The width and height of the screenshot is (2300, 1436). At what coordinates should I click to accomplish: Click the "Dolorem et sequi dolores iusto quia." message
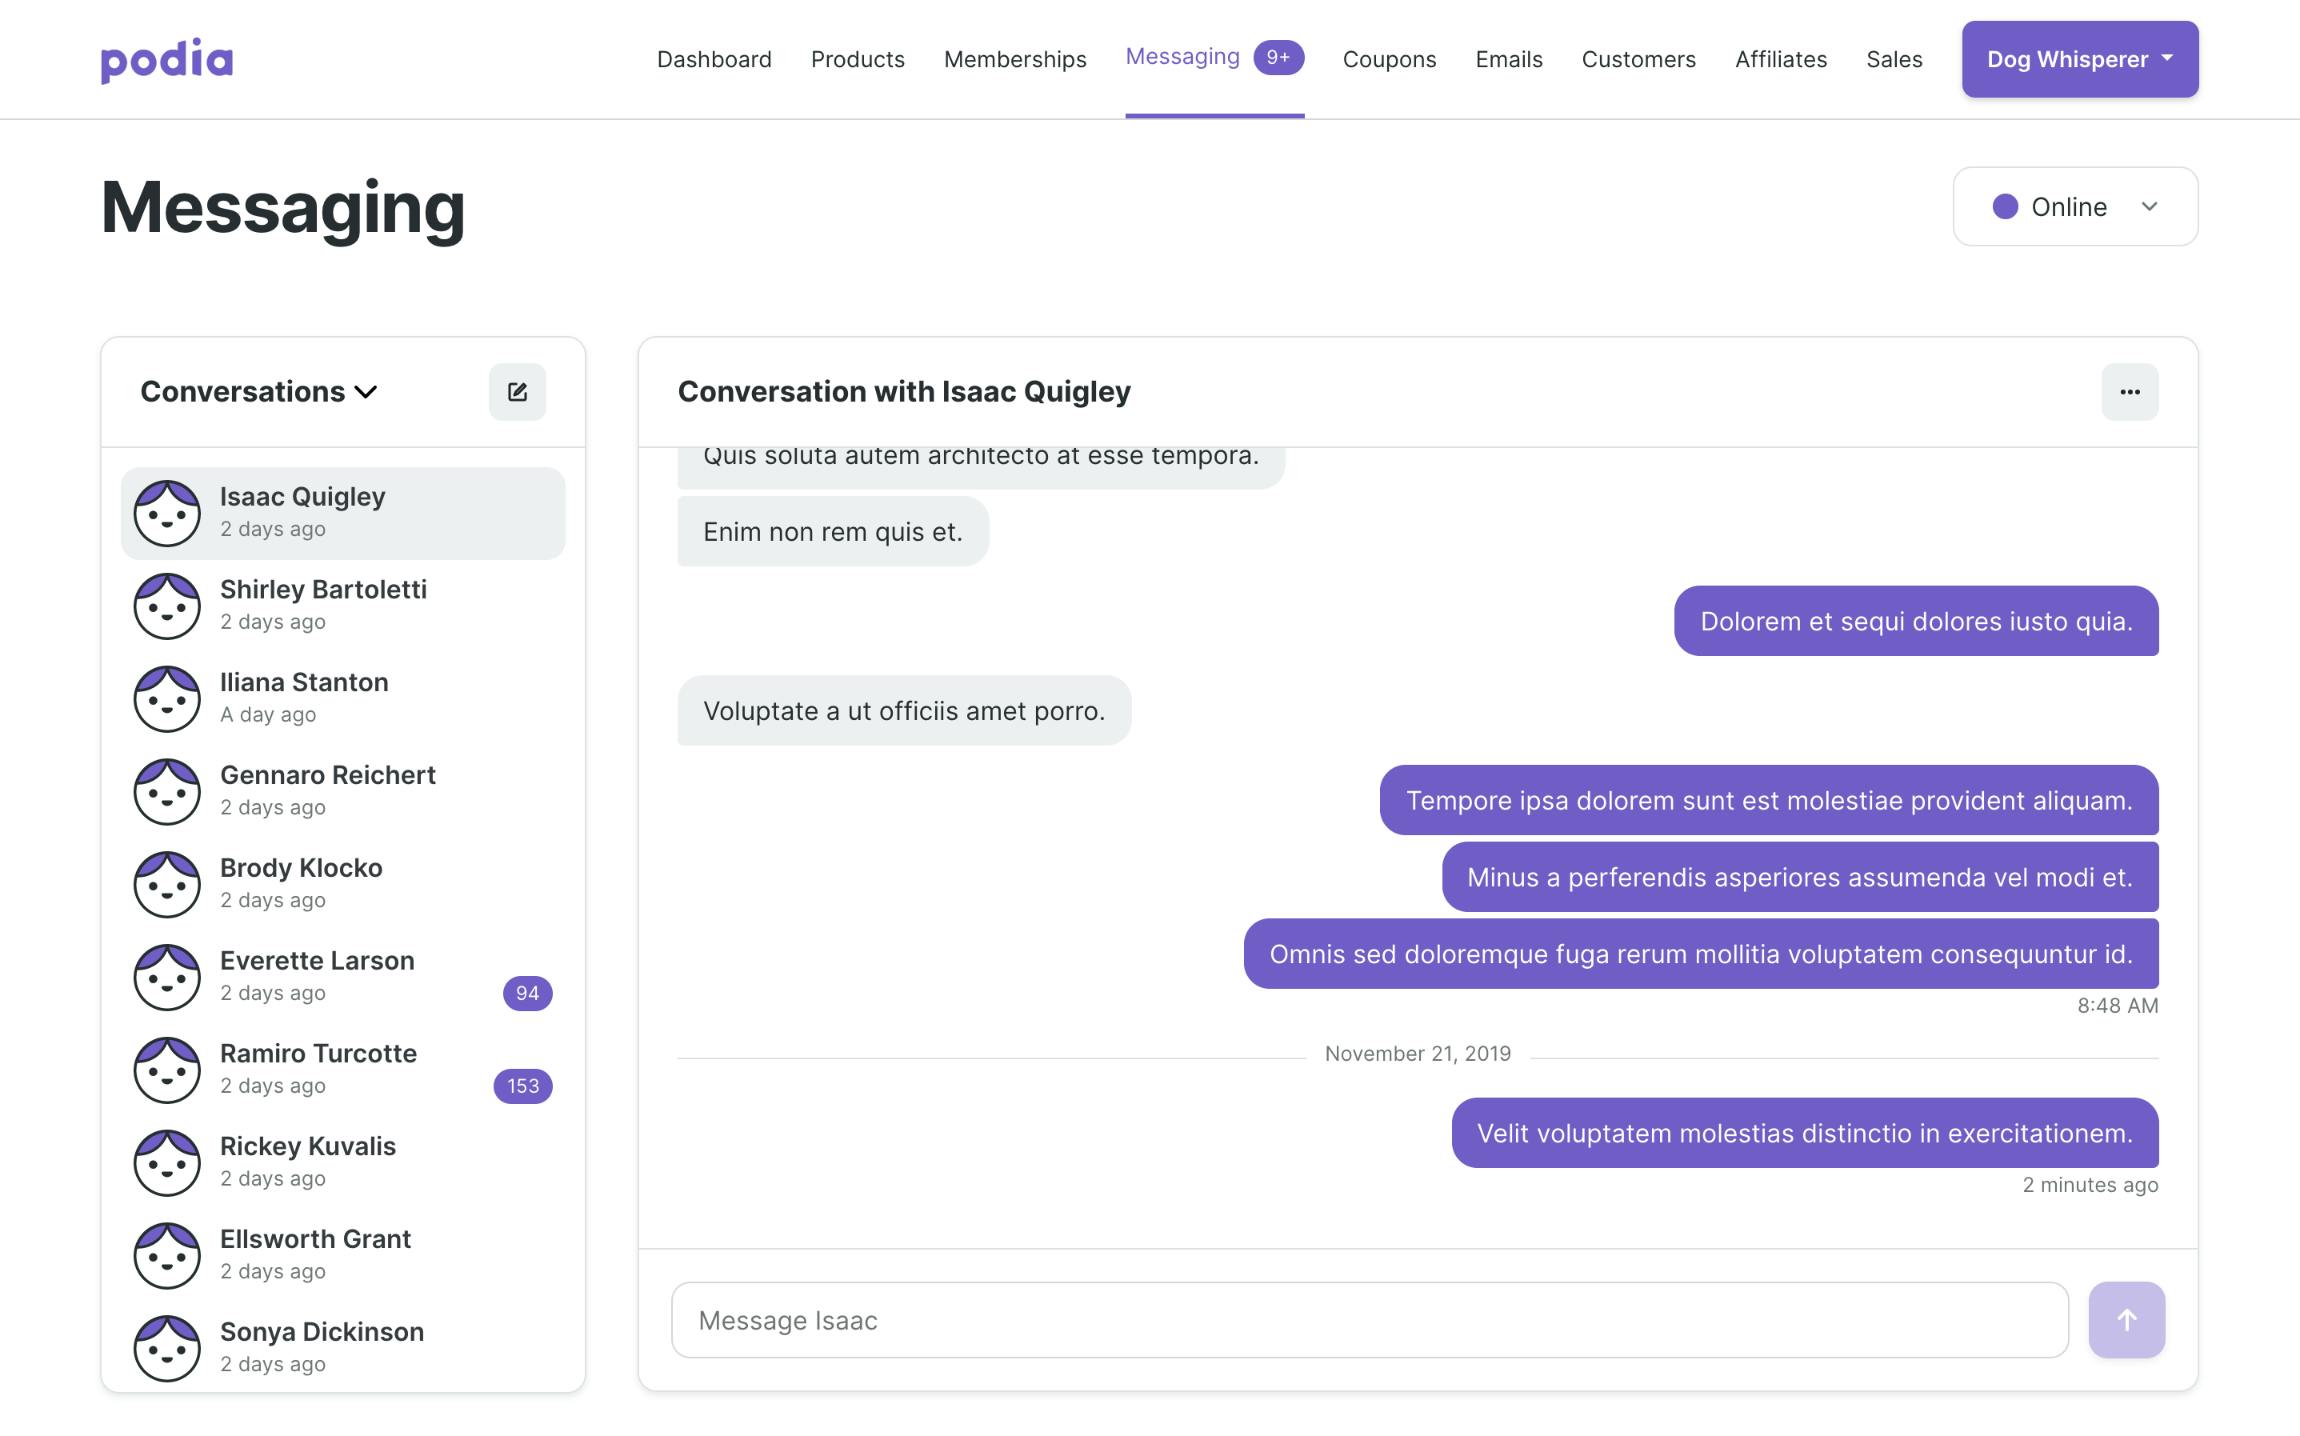[1916, 621]
